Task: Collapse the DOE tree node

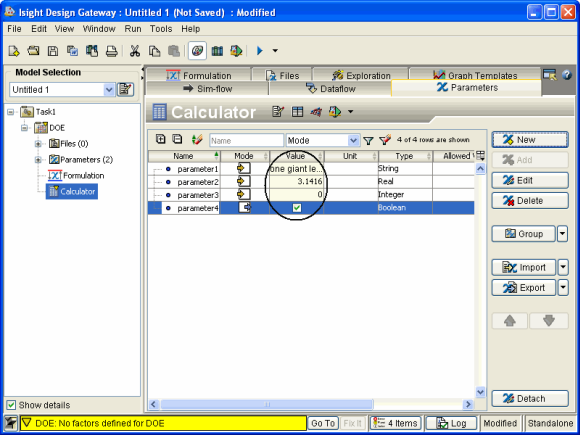Action: click(x=24, y=128)
